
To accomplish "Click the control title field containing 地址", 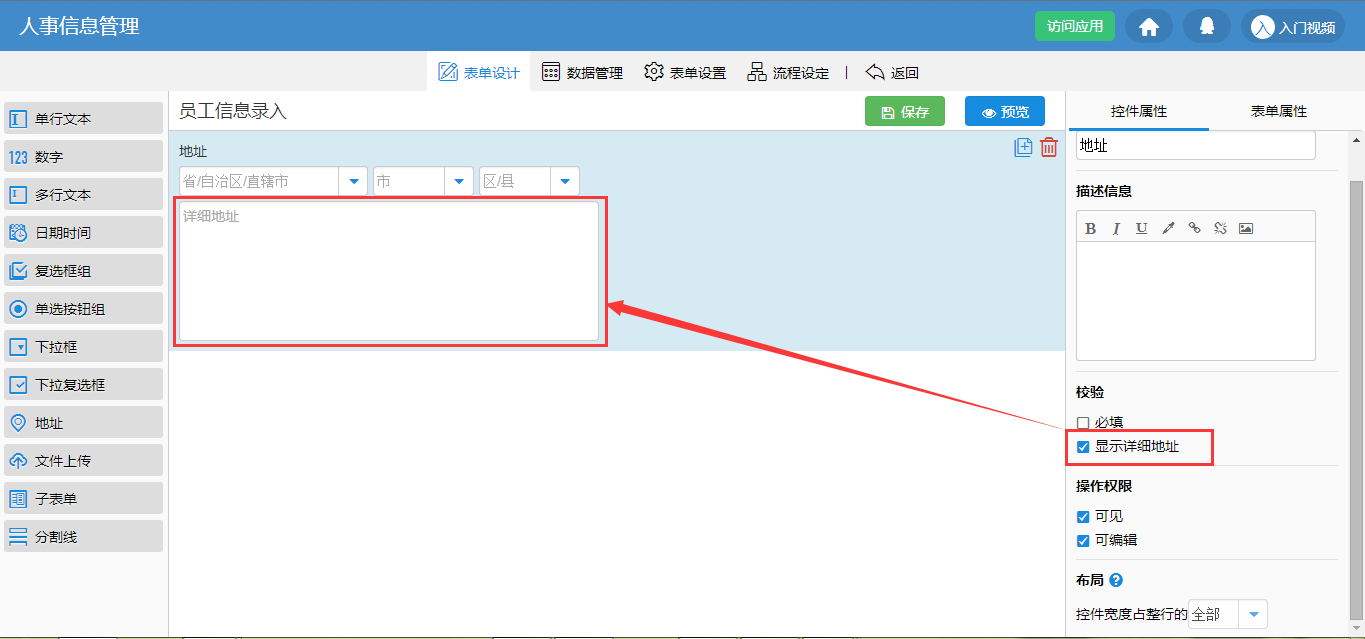I will coord(1196,145).
